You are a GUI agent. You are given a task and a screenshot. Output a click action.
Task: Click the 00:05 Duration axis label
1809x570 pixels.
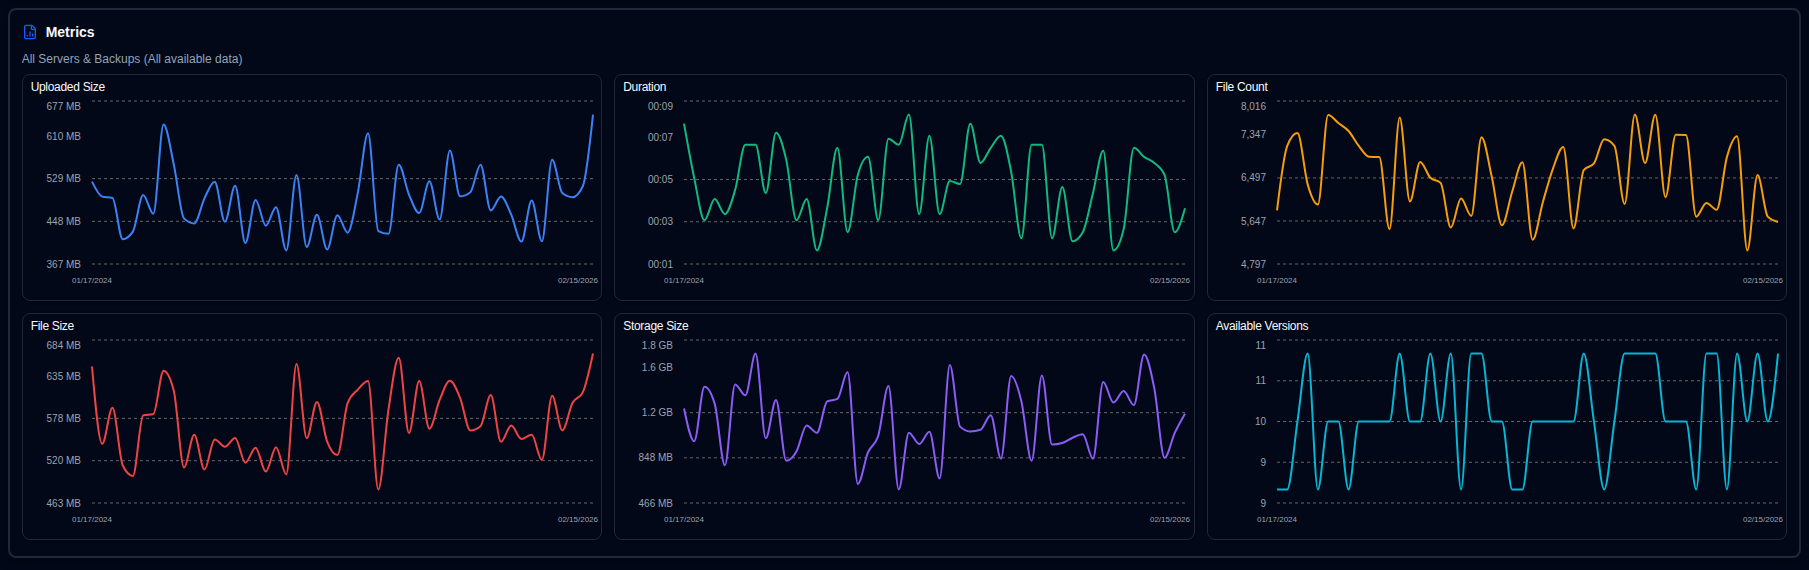tap(660, 179)
